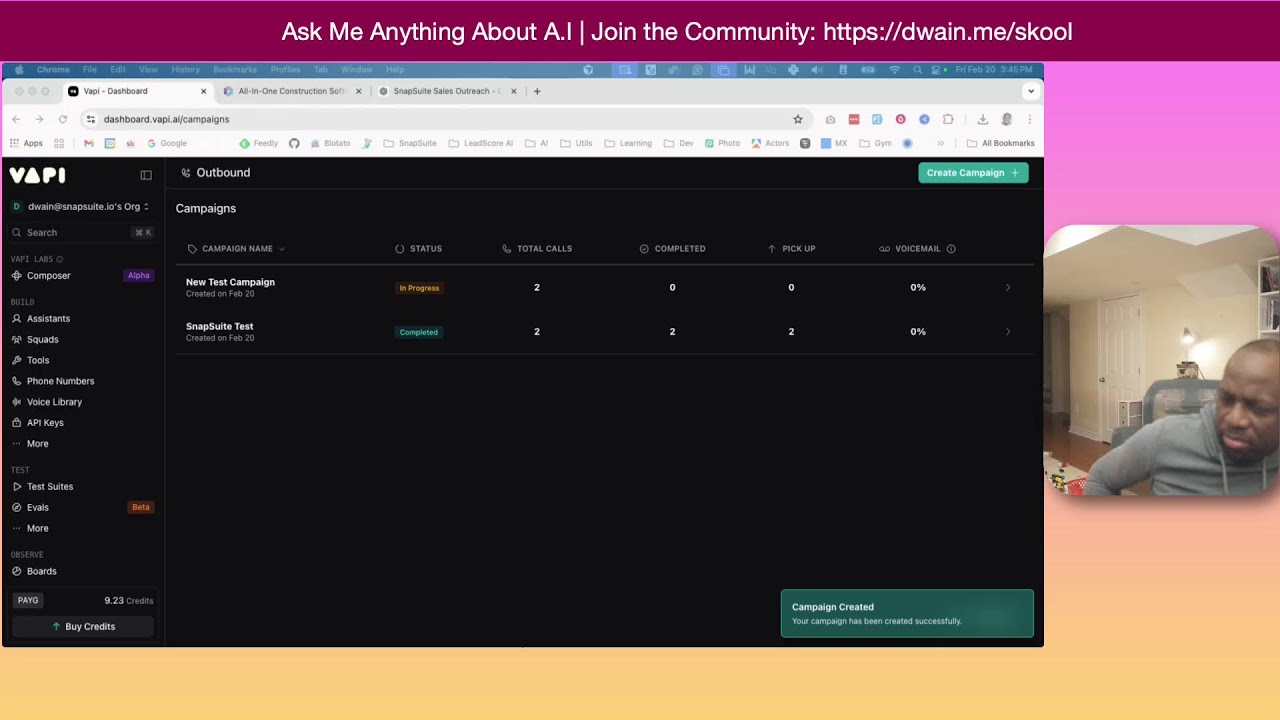Open the Assistants section
The image size is (1280, 720).
(x=82, y=318)
